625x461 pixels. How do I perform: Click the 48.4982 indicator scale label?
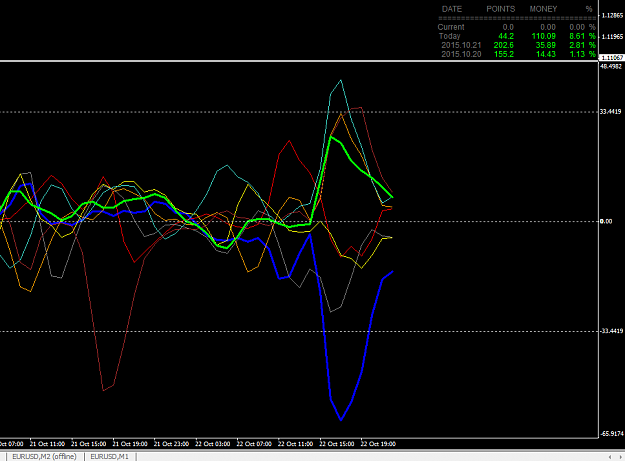(611, 67)
